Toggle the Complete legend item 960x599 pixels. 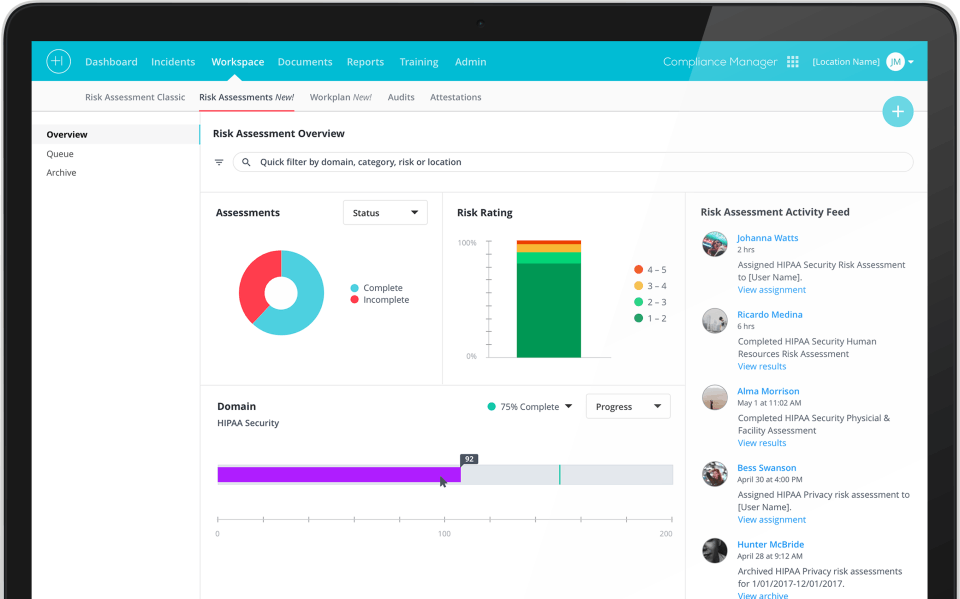(x=377, y=288)
